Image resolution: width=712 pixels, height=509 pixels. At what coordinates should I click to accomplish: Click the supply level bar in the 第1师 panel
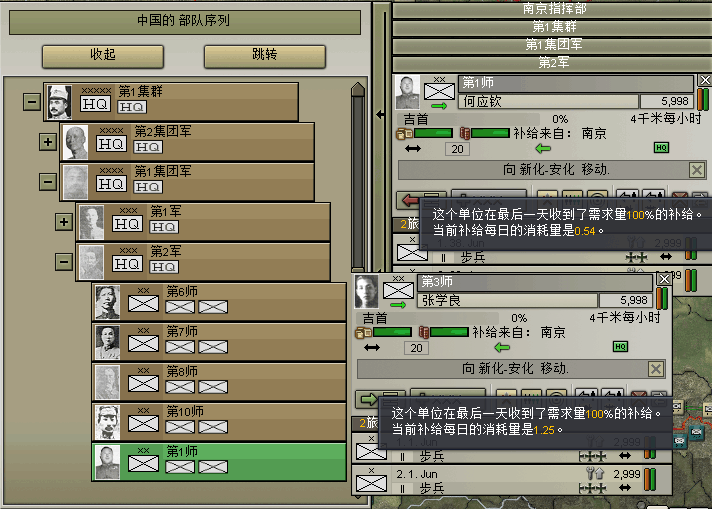click(x=433, y=133)
